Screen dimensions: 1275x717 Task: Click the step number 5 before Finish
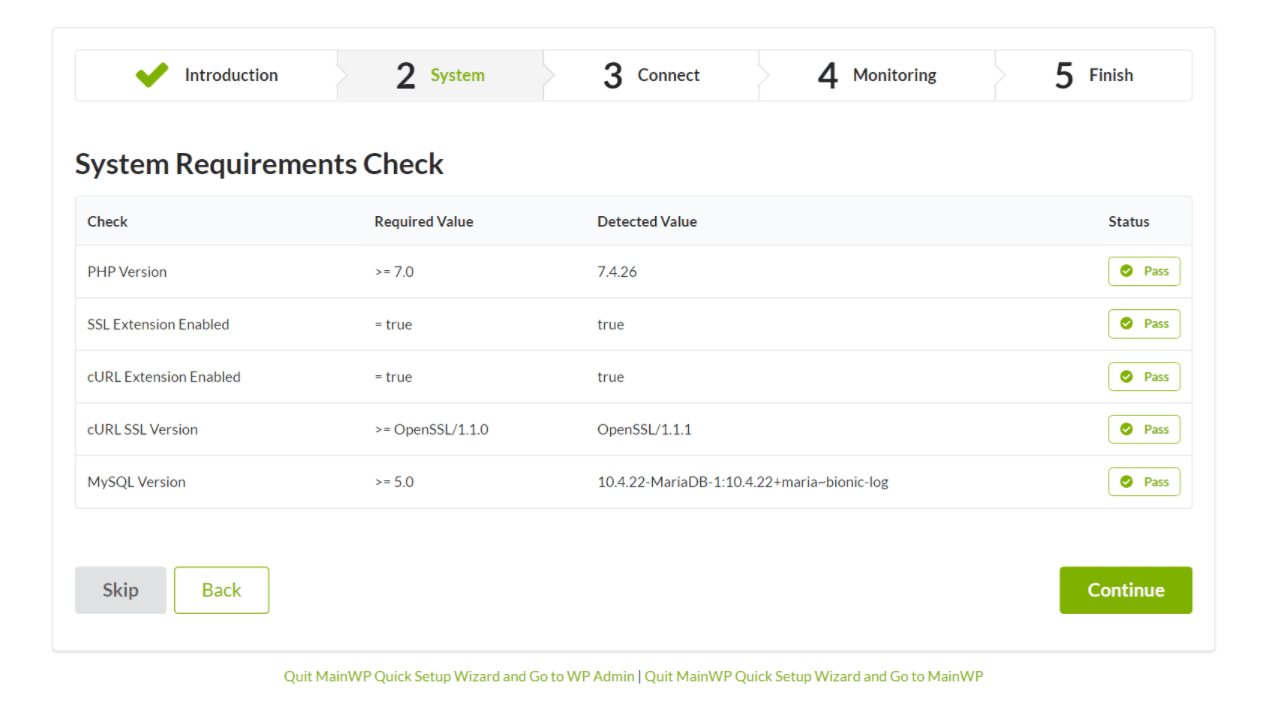(1064, 76)
